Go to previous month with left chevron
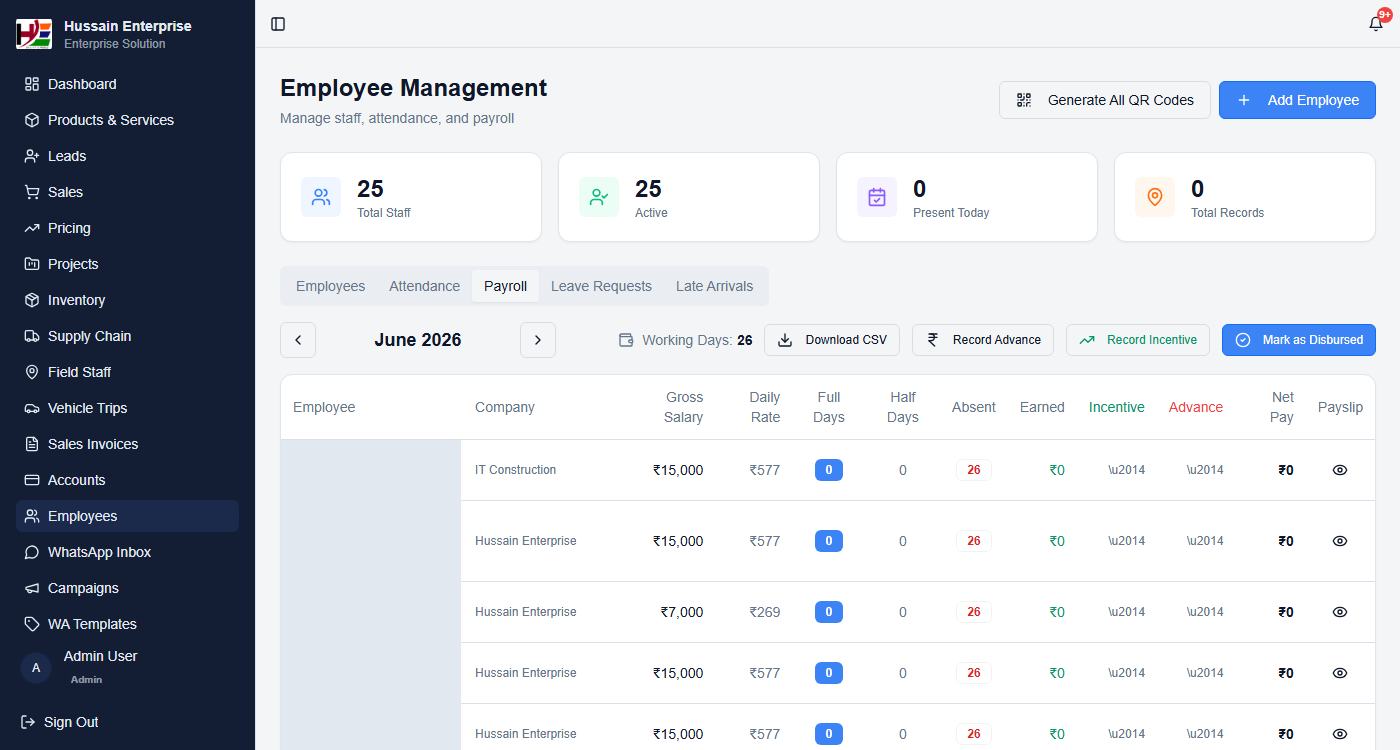This screenshot has height=750, width=1400. pyautogui.click(x=298, y=340)
